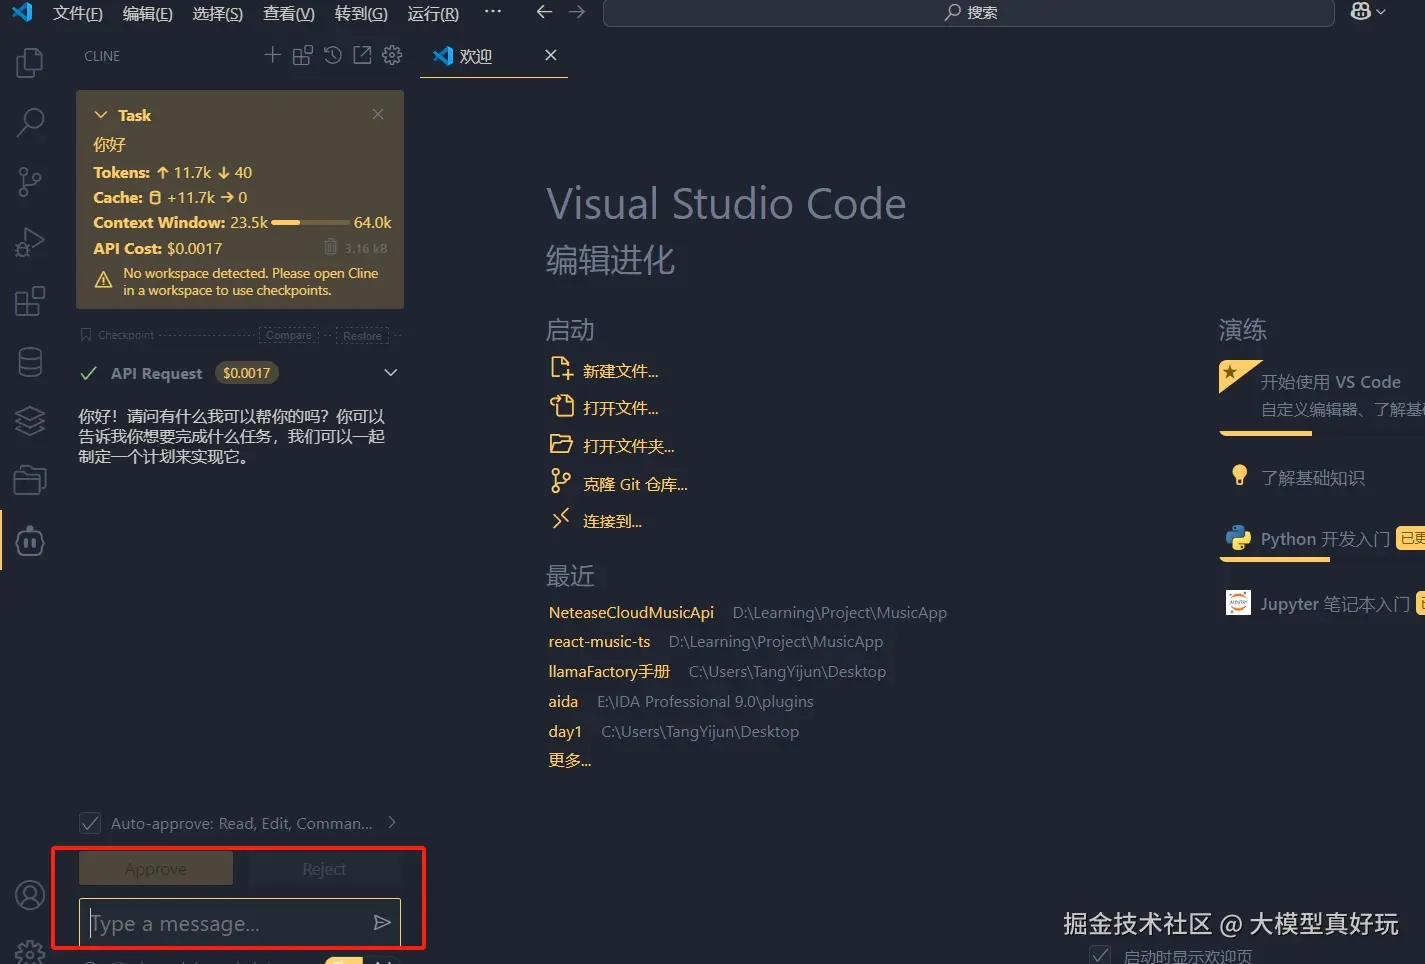
Task: Open recent project react-music-ts
Action: (x=599, y=641)
